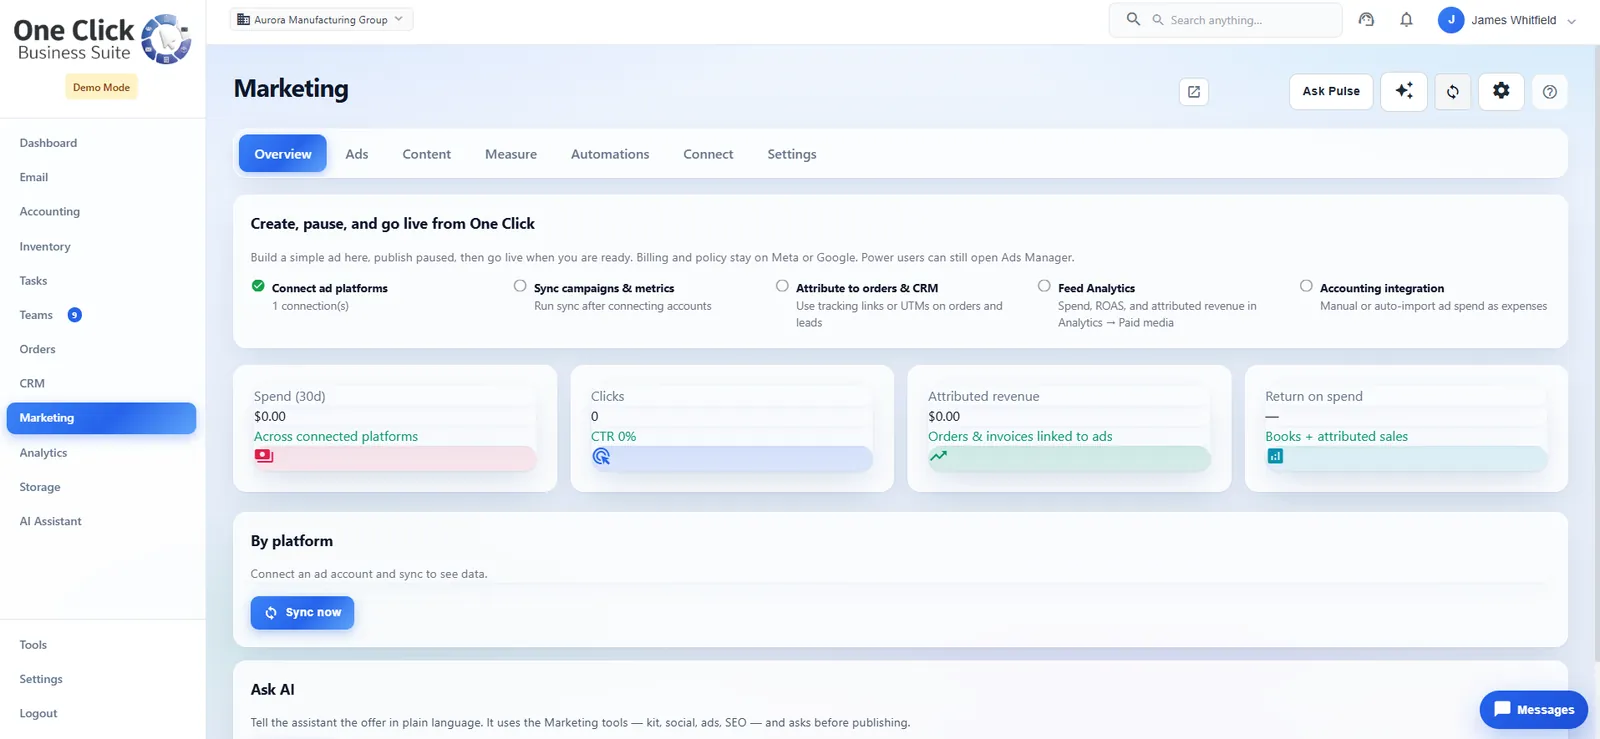
Task: Switch to the Ads tab
Action: click(357, 154)
